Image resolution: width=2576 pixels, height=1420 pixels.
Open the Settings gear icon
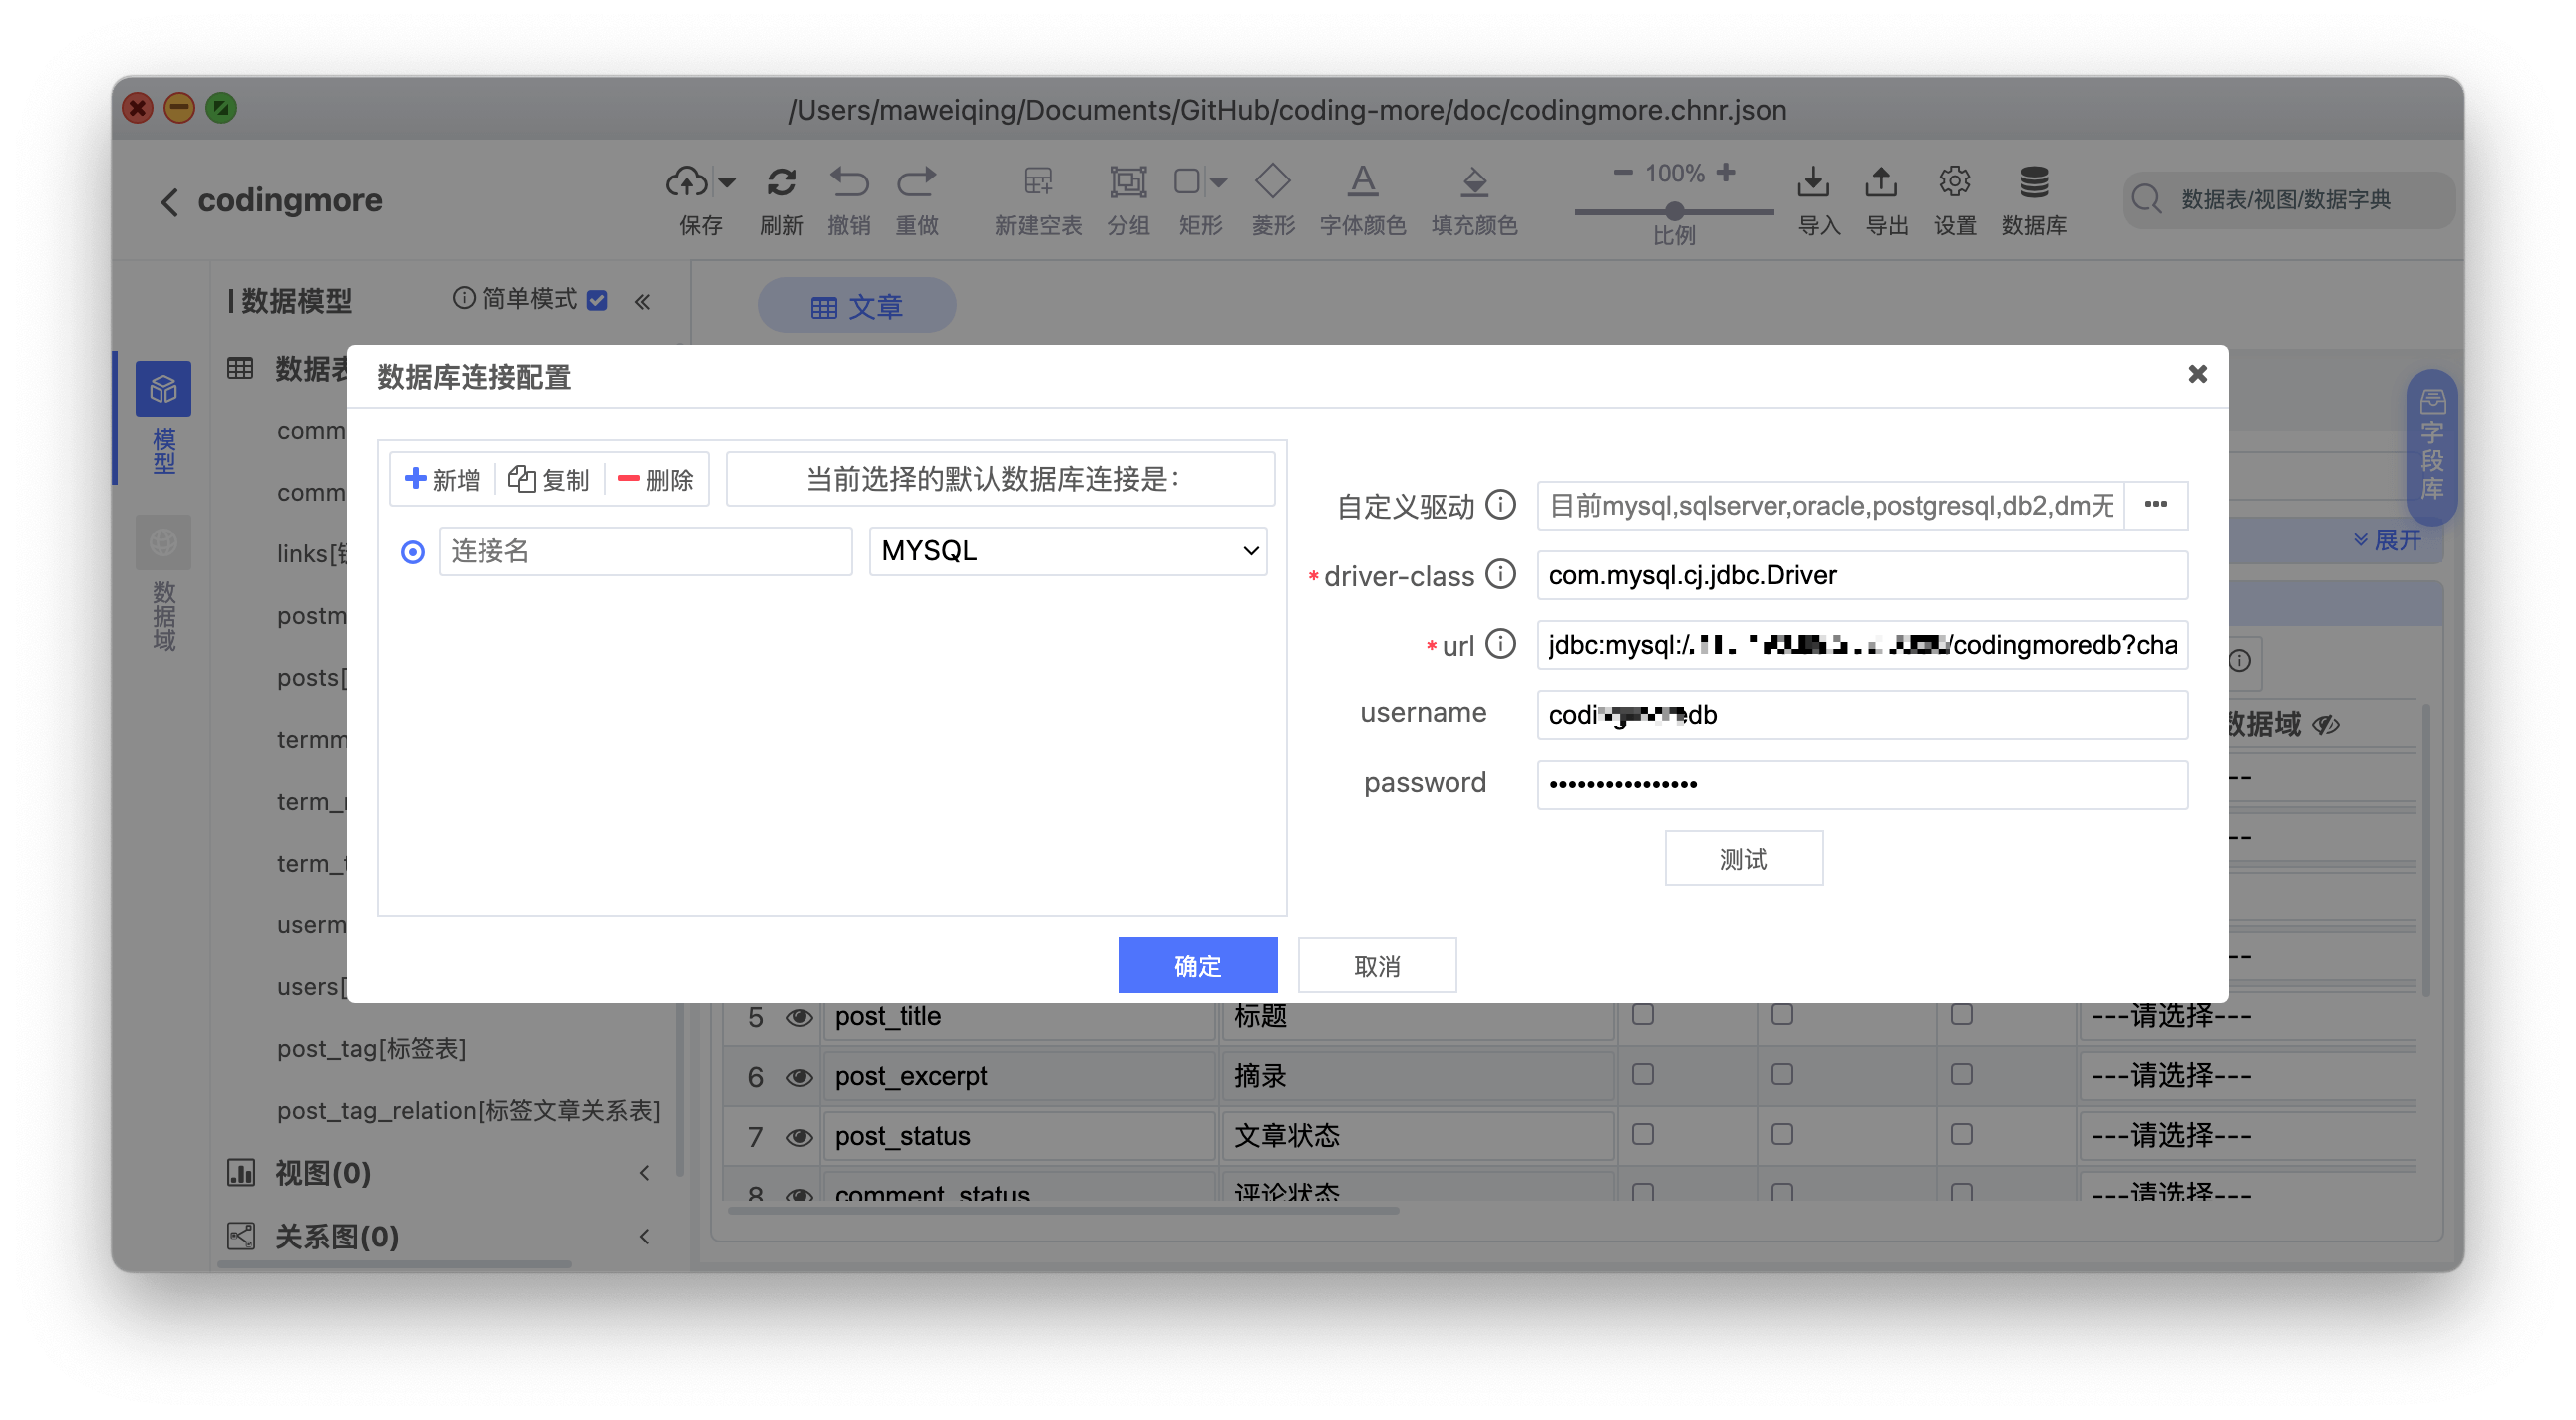[1954, 182]
